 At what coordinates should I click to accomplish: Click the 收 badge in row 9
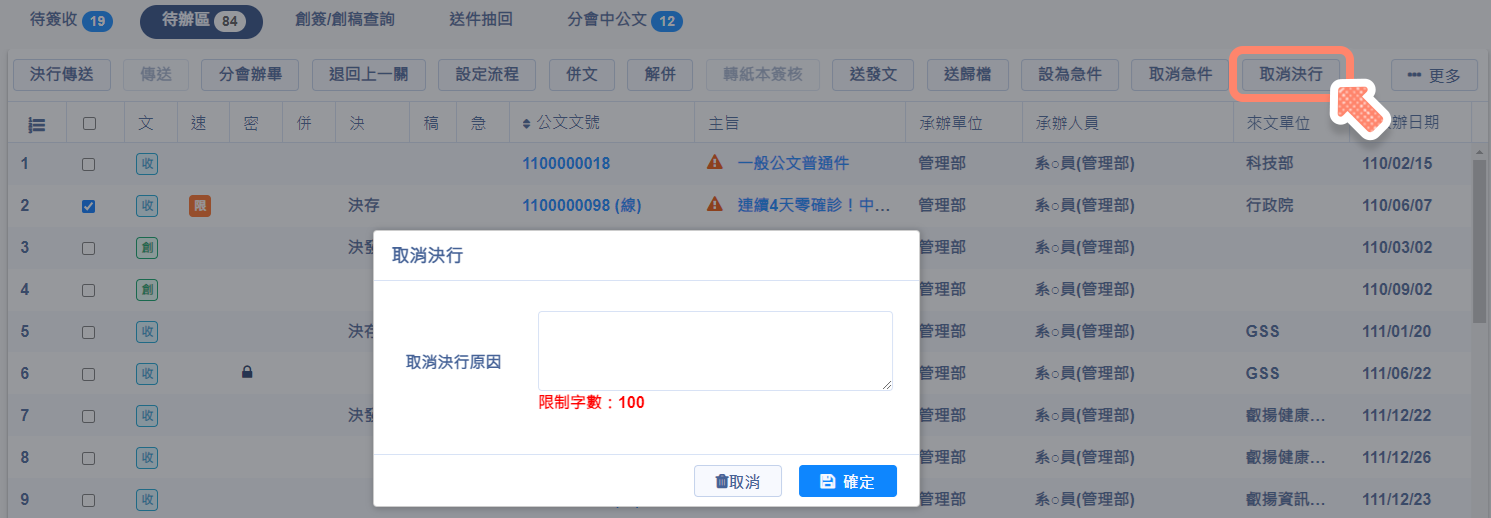[147, 499]
